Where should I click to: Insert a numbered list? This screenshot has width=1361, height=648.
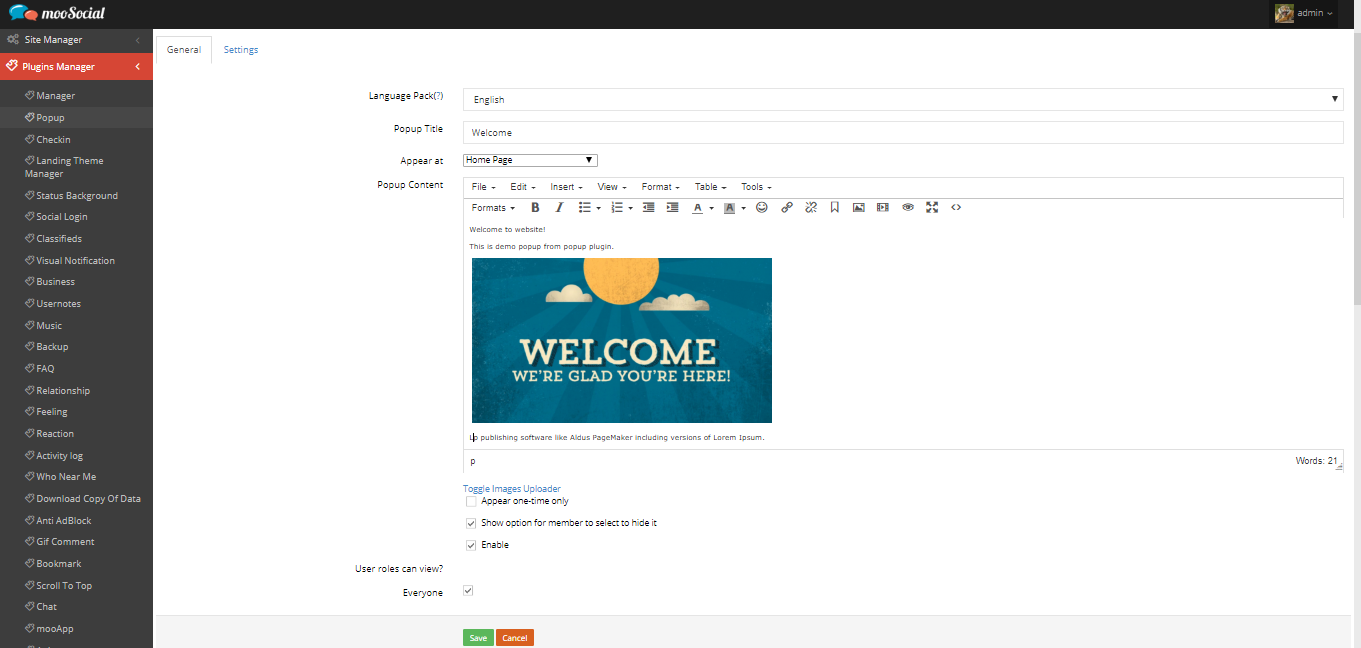[x=617, y=208]
